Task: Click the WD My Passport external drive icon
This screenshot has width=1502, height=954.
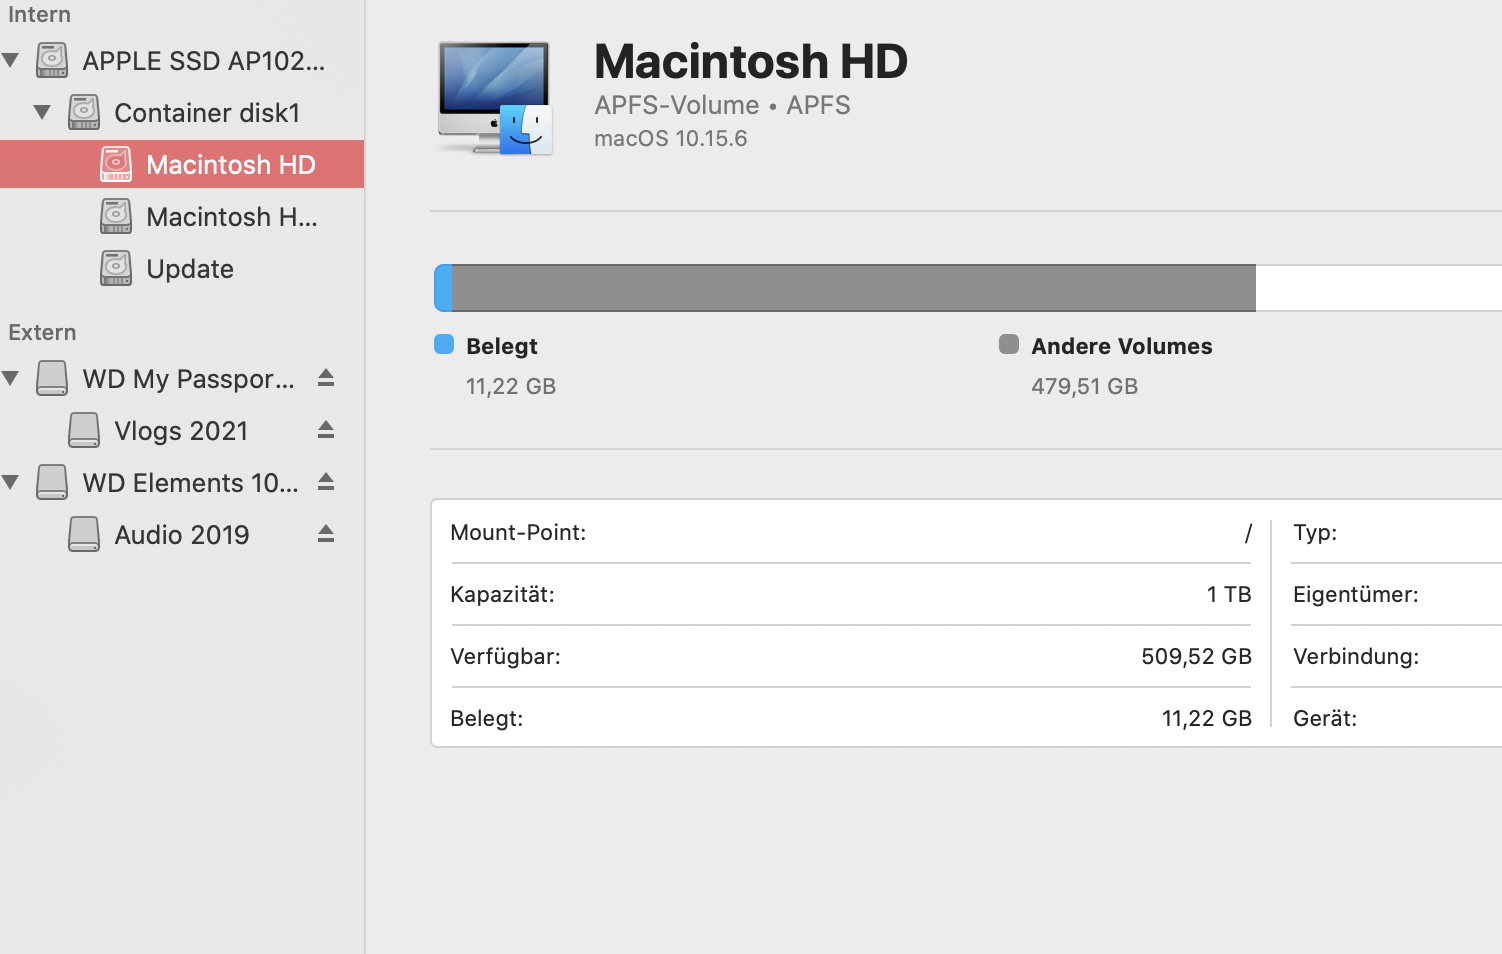Action: 52,378
